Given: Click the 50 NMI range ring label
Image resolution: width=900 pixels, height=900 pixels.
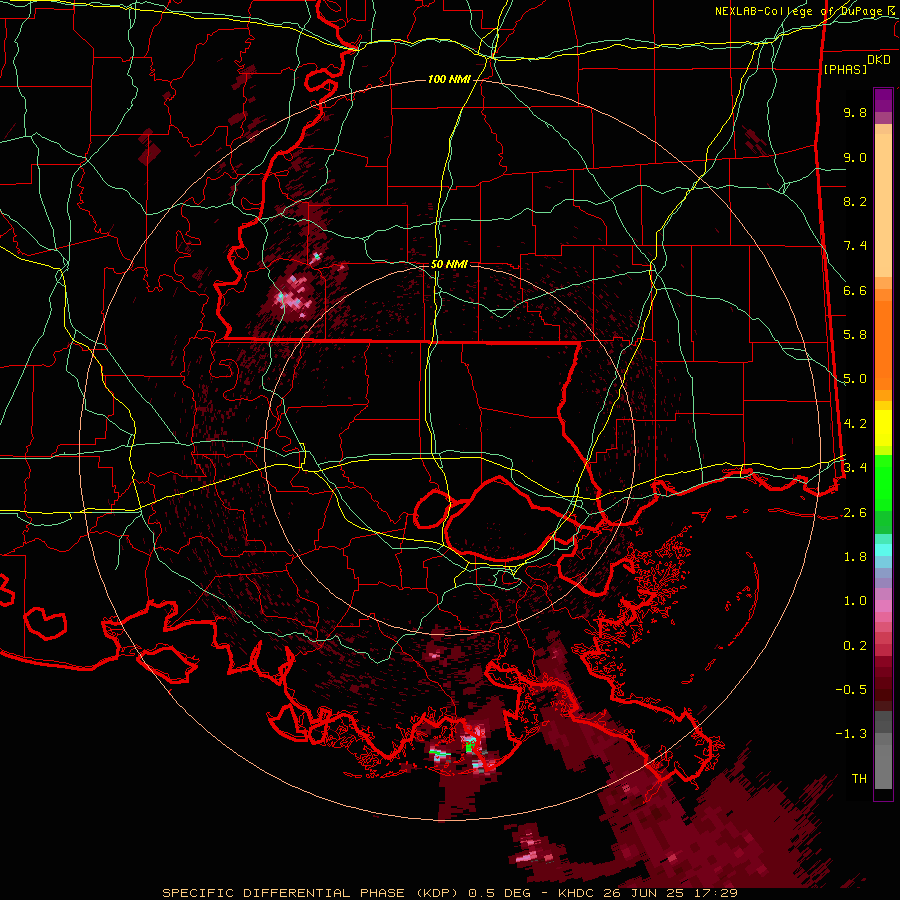Looking at the screenshot, I should 449,264.
